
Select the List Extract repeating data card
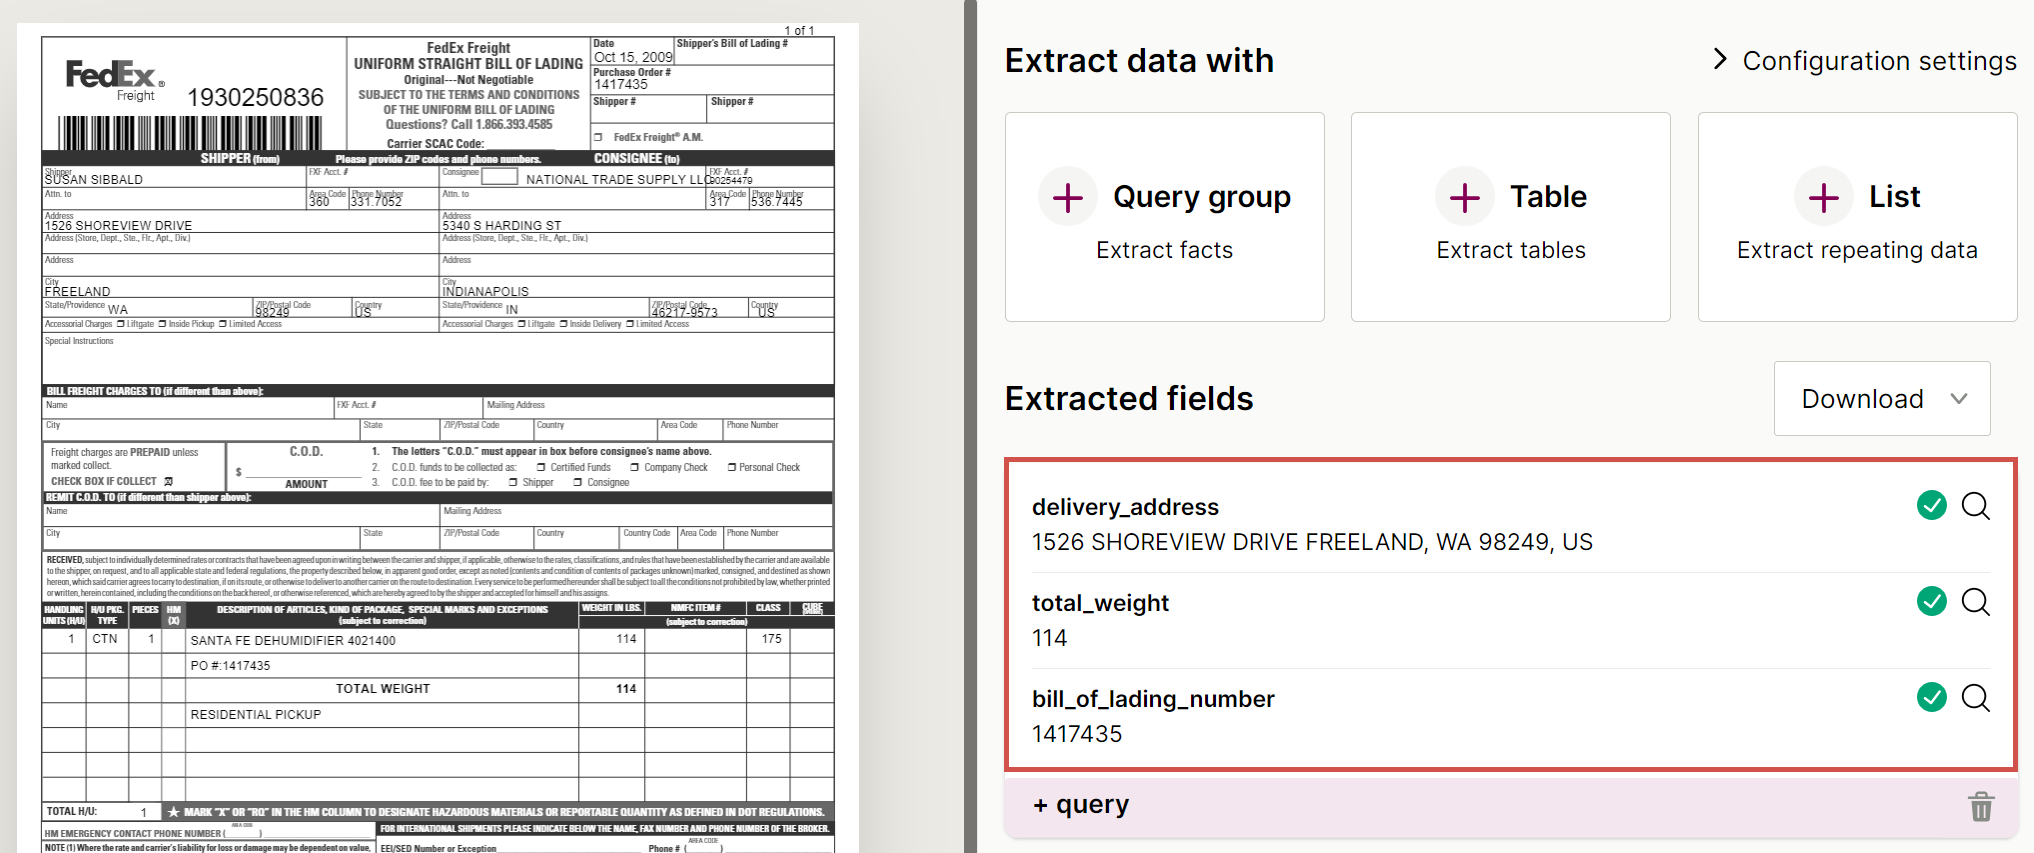[1857, 217]
